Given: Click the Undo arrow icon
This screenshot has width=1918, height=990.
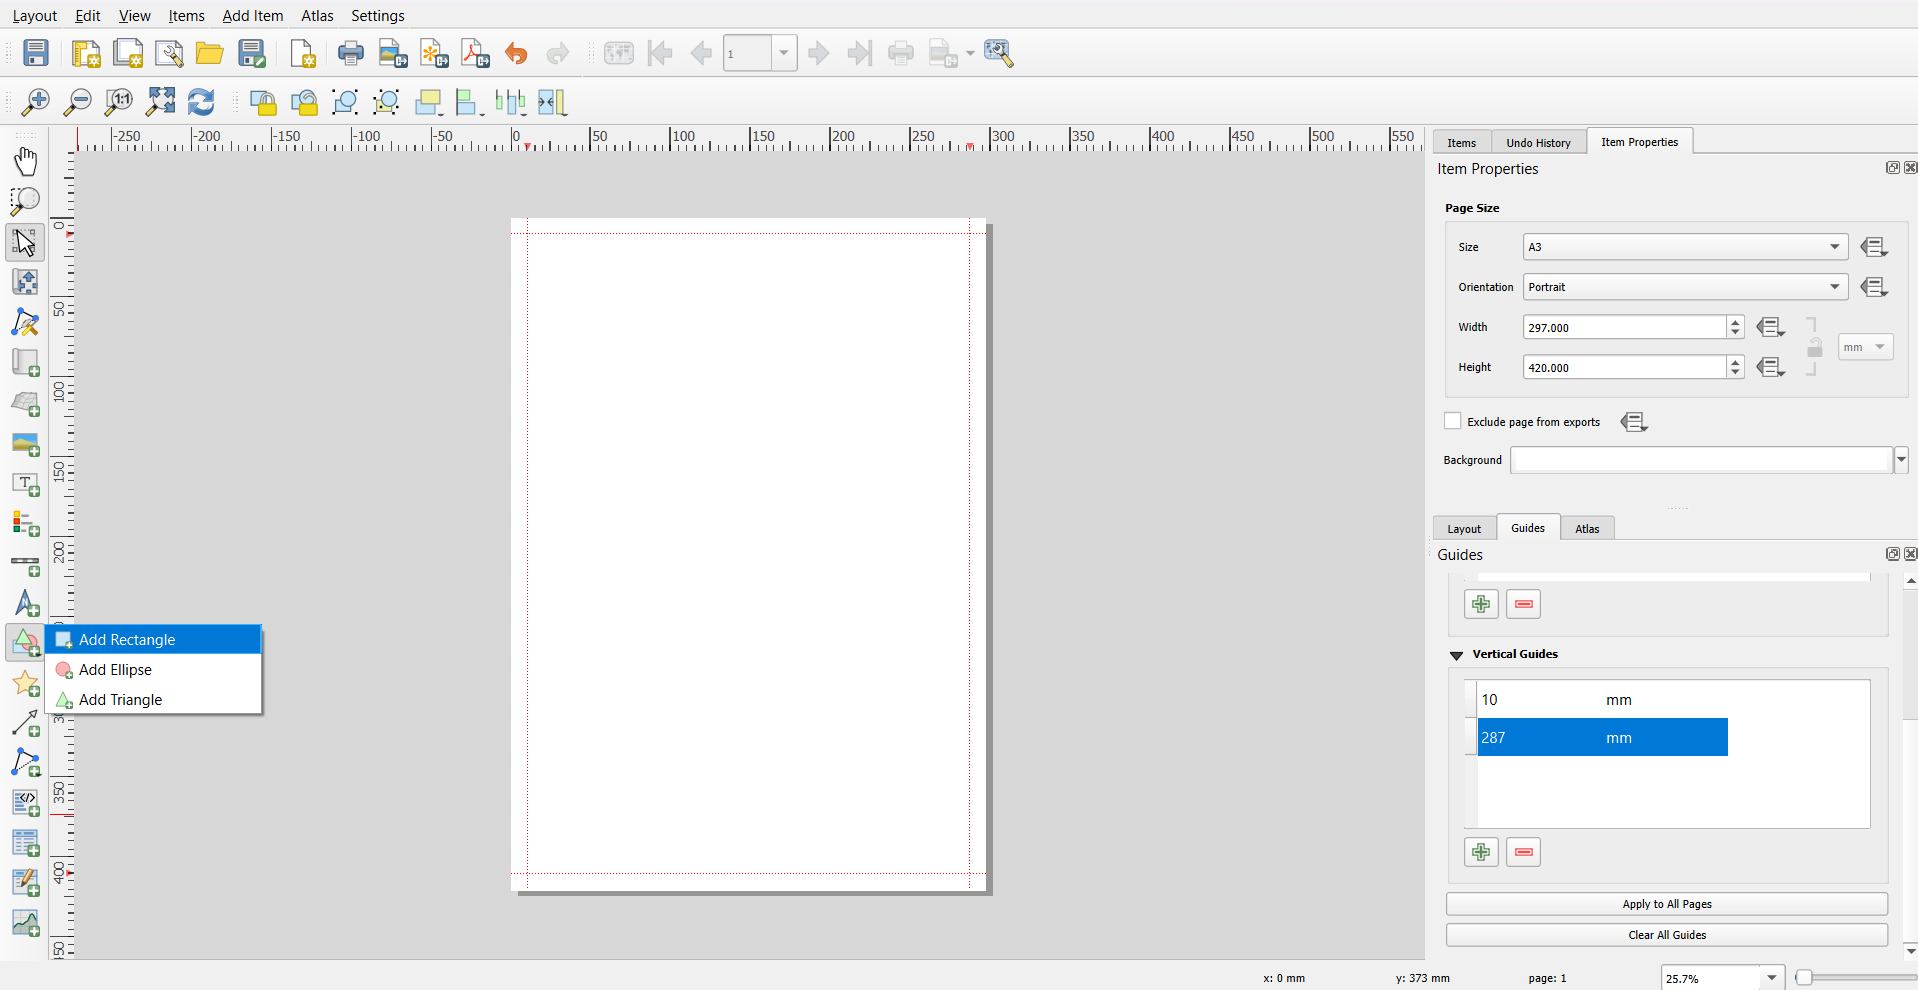Looking at the screenshot, I should 516,53.
